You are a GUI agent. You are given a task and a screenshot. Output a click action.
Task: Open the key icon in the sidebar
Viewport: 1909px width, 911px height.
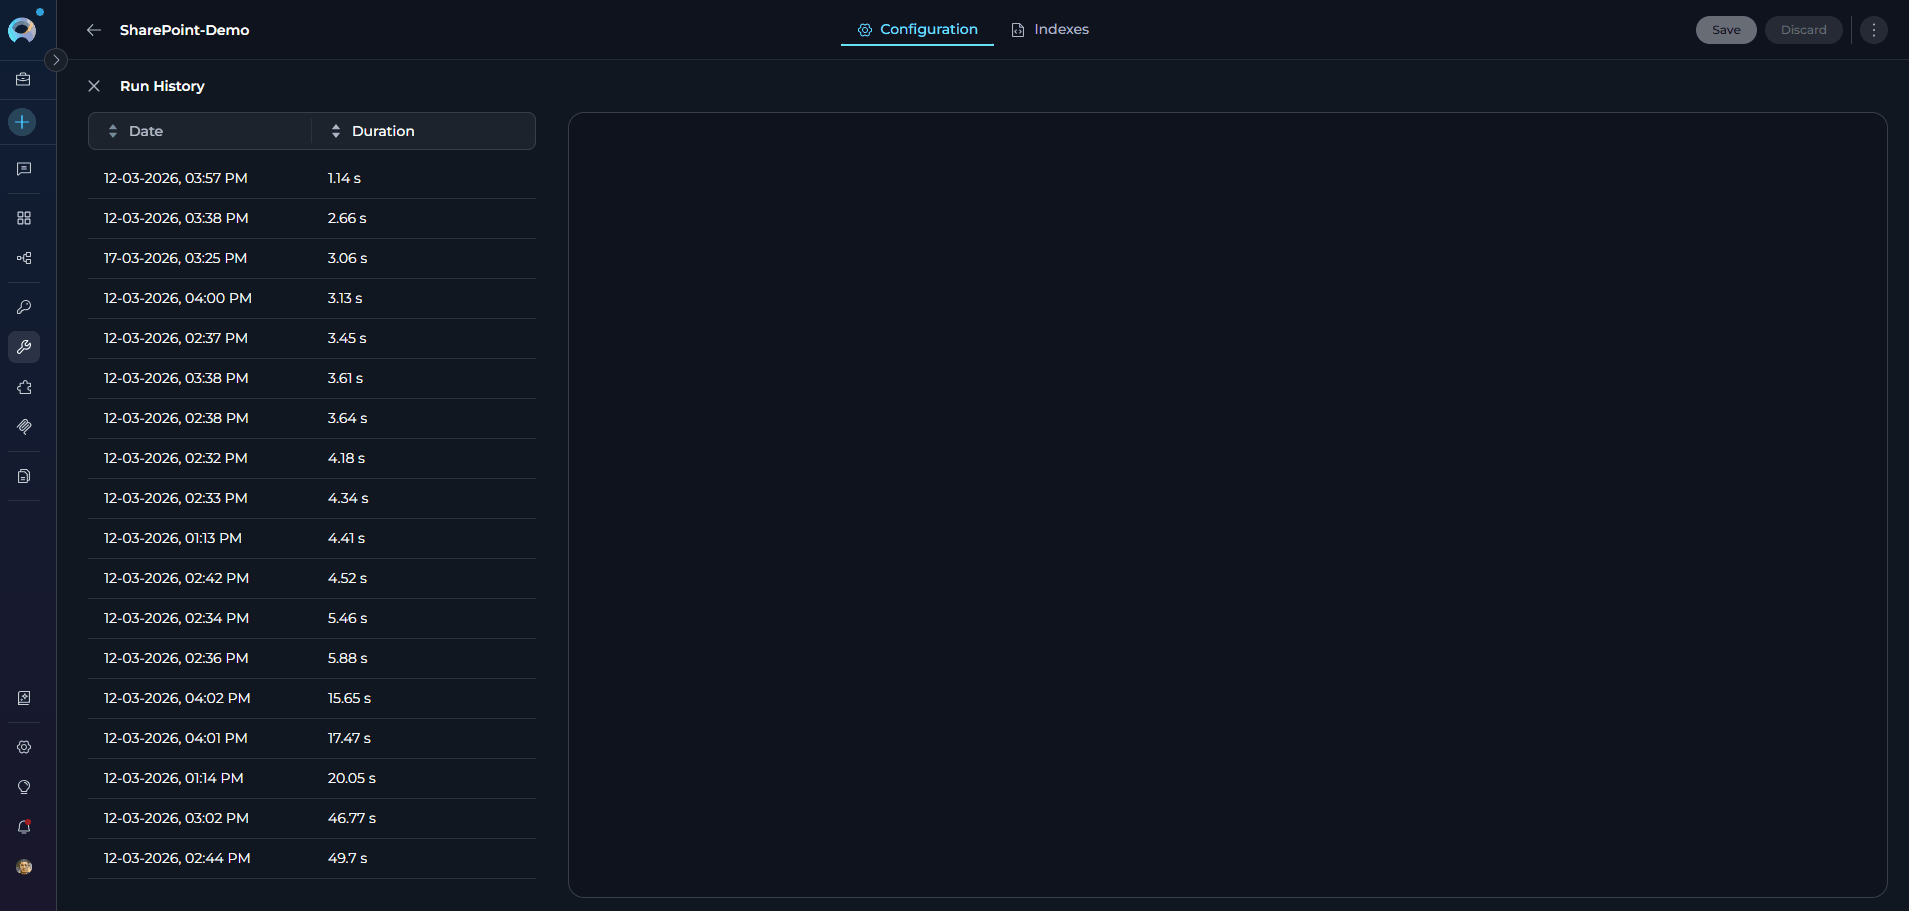pos(24,307)
